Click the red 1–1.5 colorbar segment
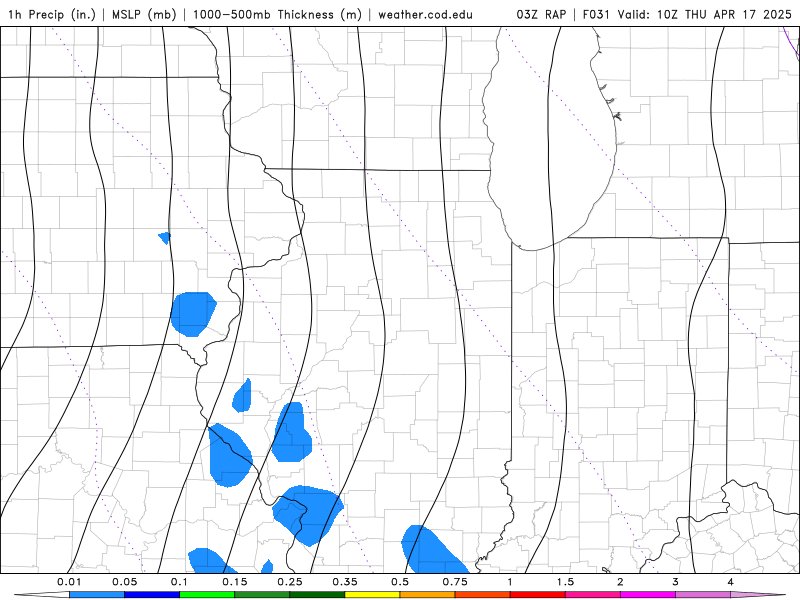 coord(538,595)
